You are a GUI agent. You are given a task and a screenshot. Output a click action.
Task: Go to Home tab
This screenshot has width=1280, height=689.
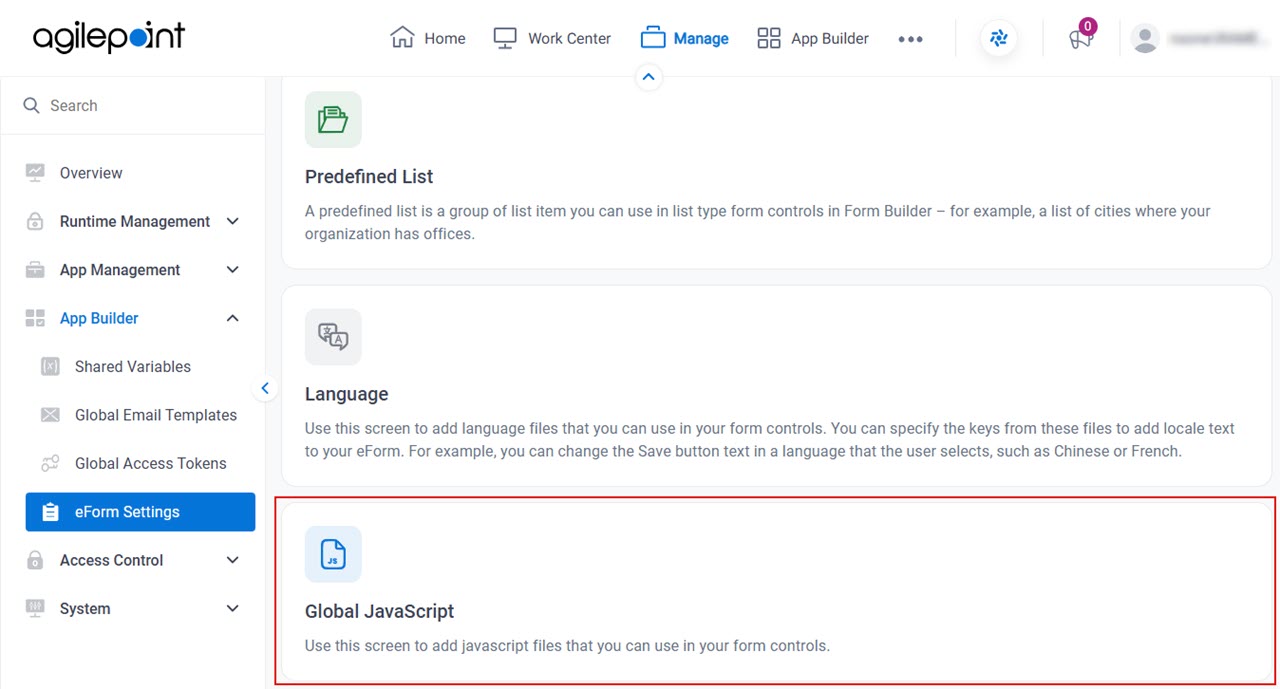[x=428, y=38]
